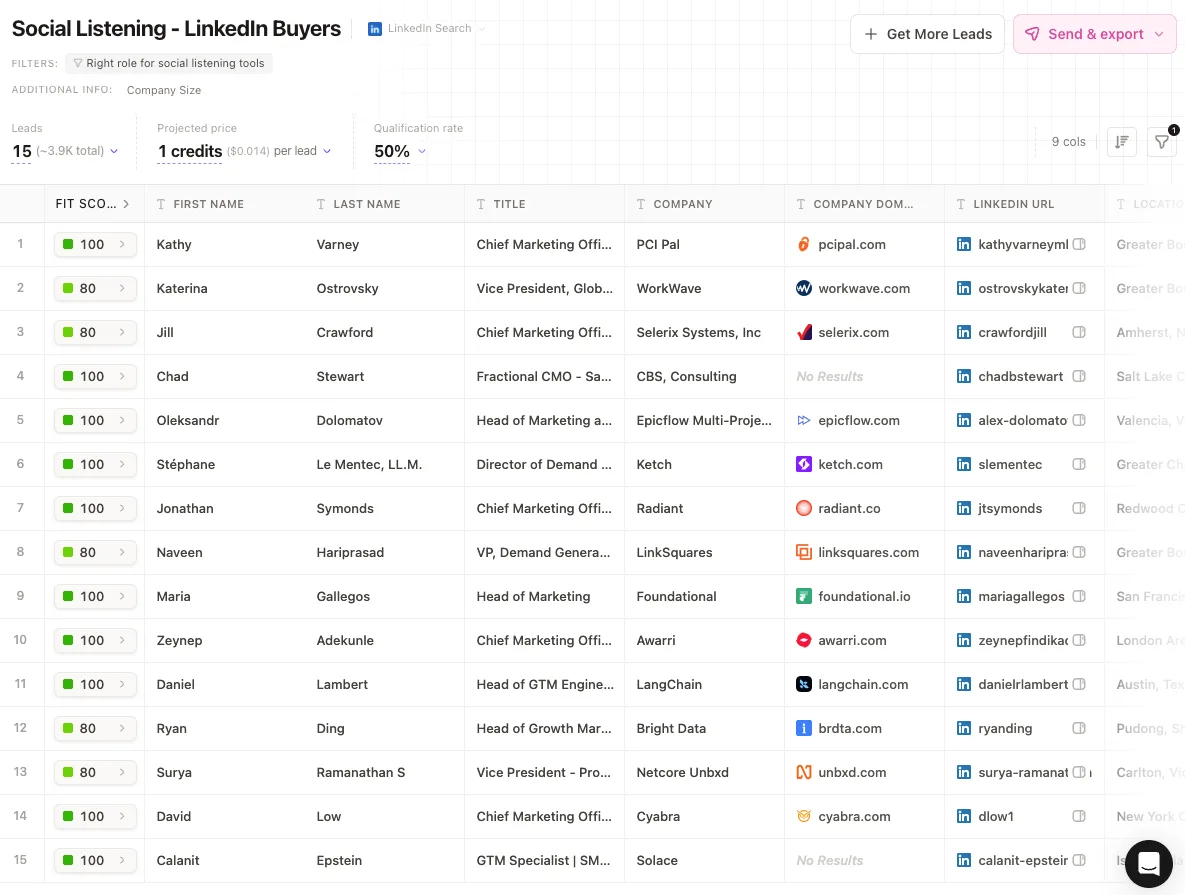Click LinkedIn icon in David Low's row
The image size is (1185, 895).
[x=964, y=816]
